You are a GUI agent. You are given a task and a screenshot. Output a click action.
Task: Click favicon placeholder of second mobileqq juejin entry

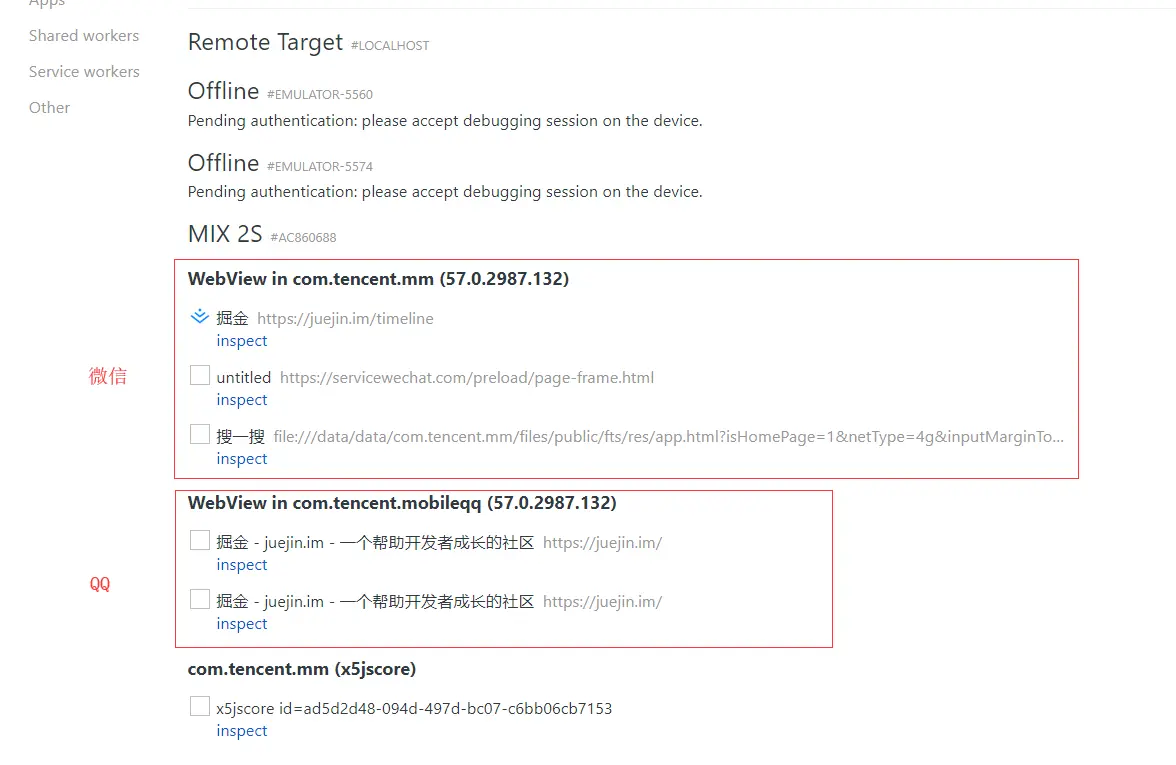[x=200, y=599]
